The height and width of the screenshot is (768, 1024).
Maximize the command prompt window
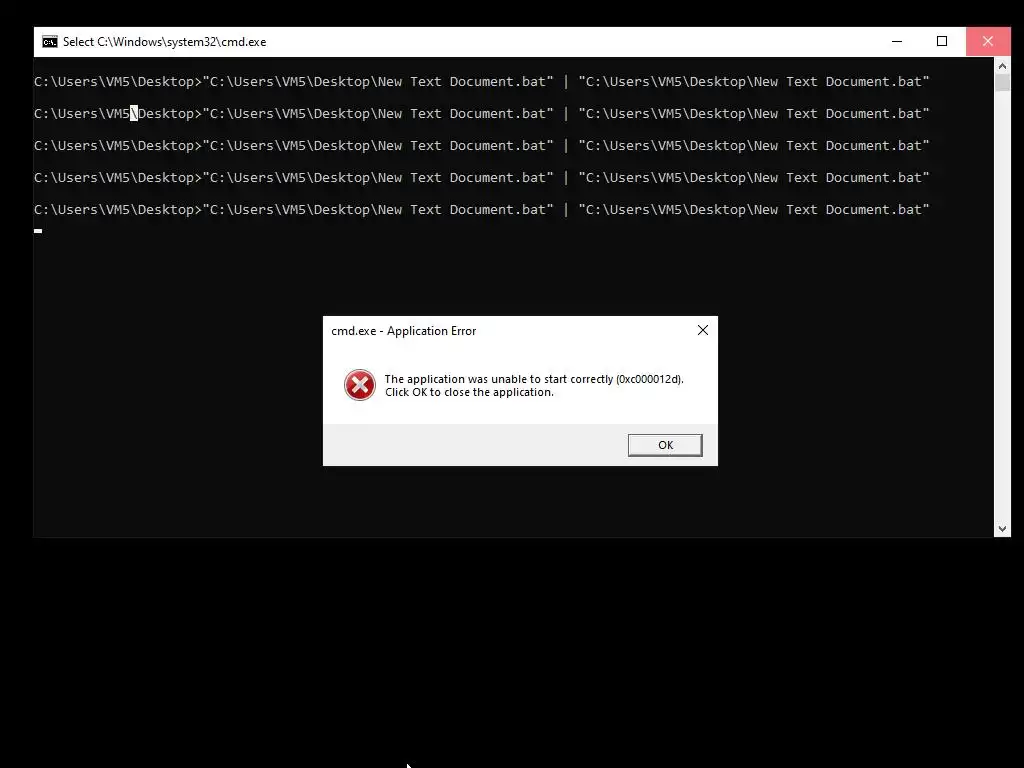[942, 41]
